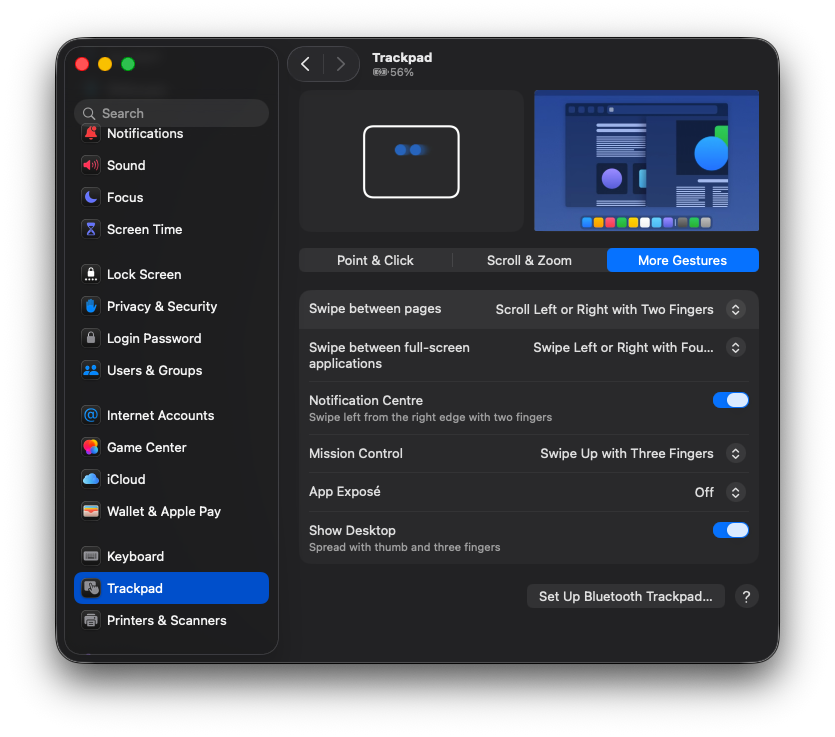
Task: Click the Notifications bell icon in sidebar
Action: click(91, 134)
